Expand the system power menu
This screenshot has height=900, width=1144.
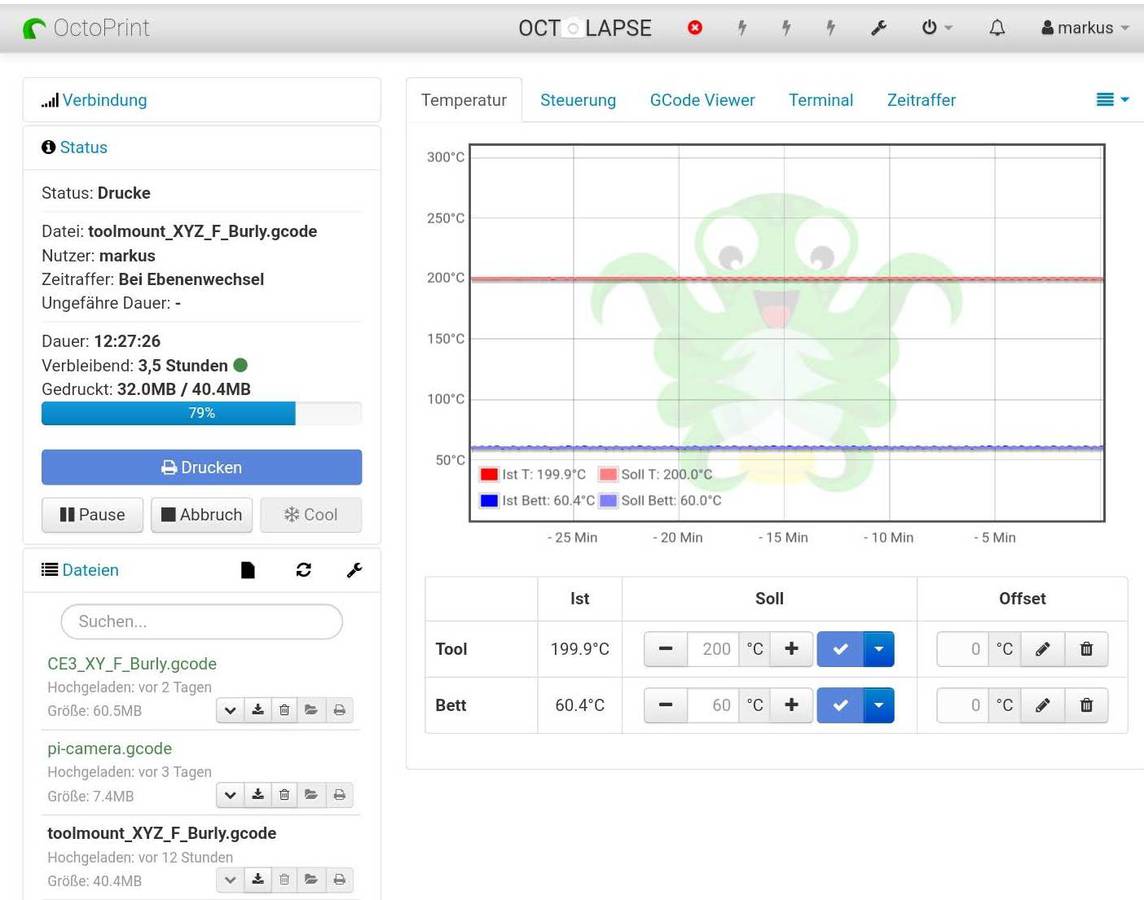[x=937, y=28]
